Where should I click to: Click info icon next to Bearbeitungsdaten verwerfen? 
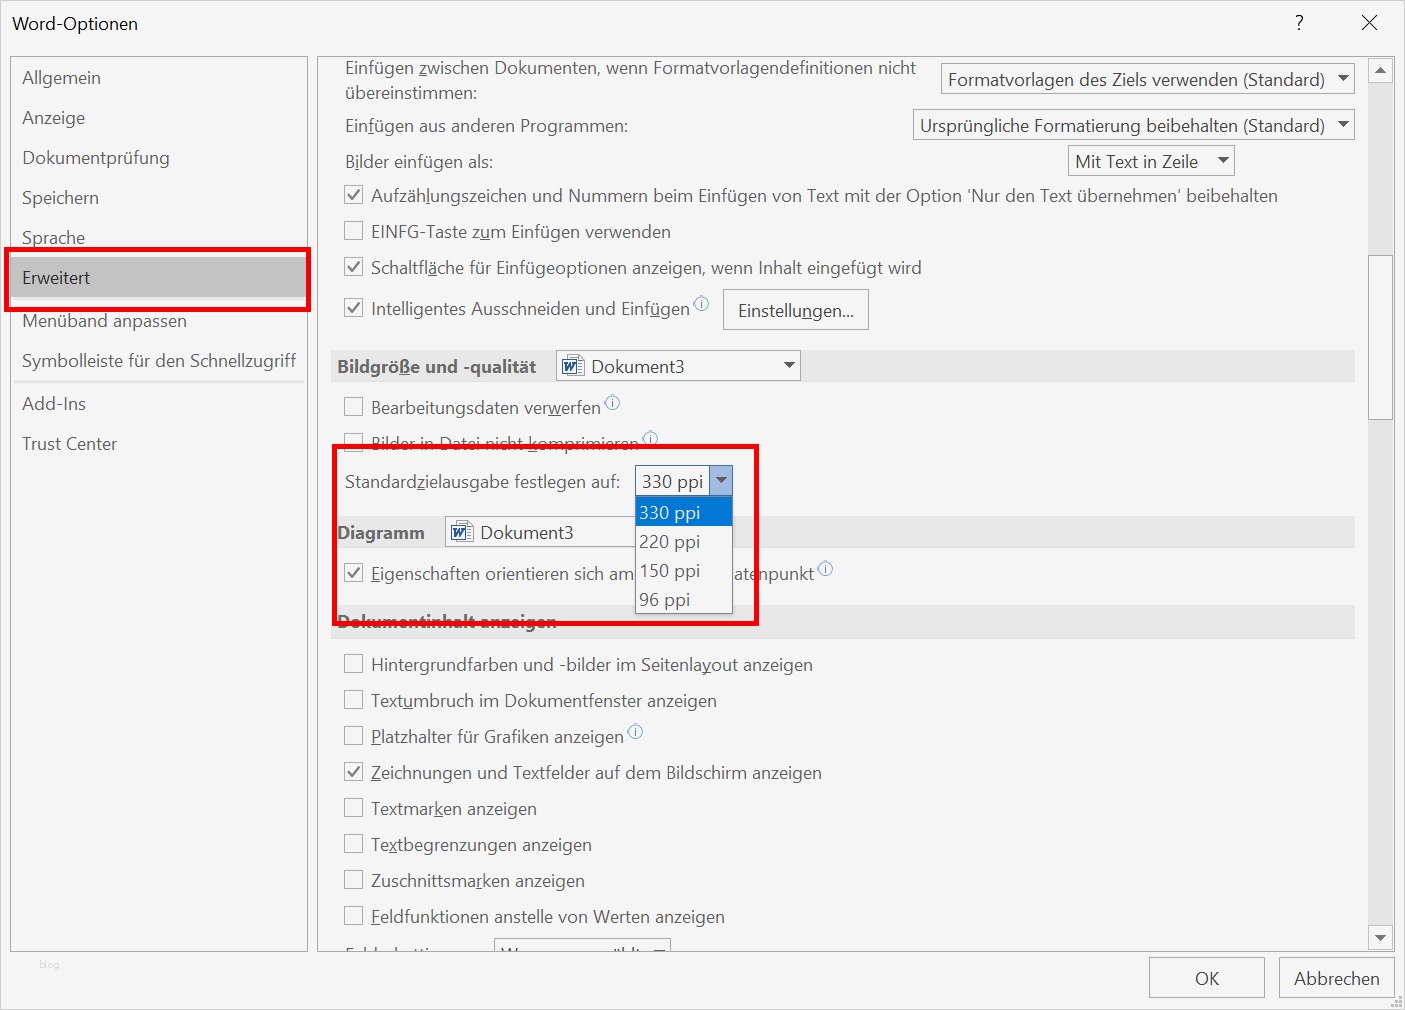click(x=612, y=402)
